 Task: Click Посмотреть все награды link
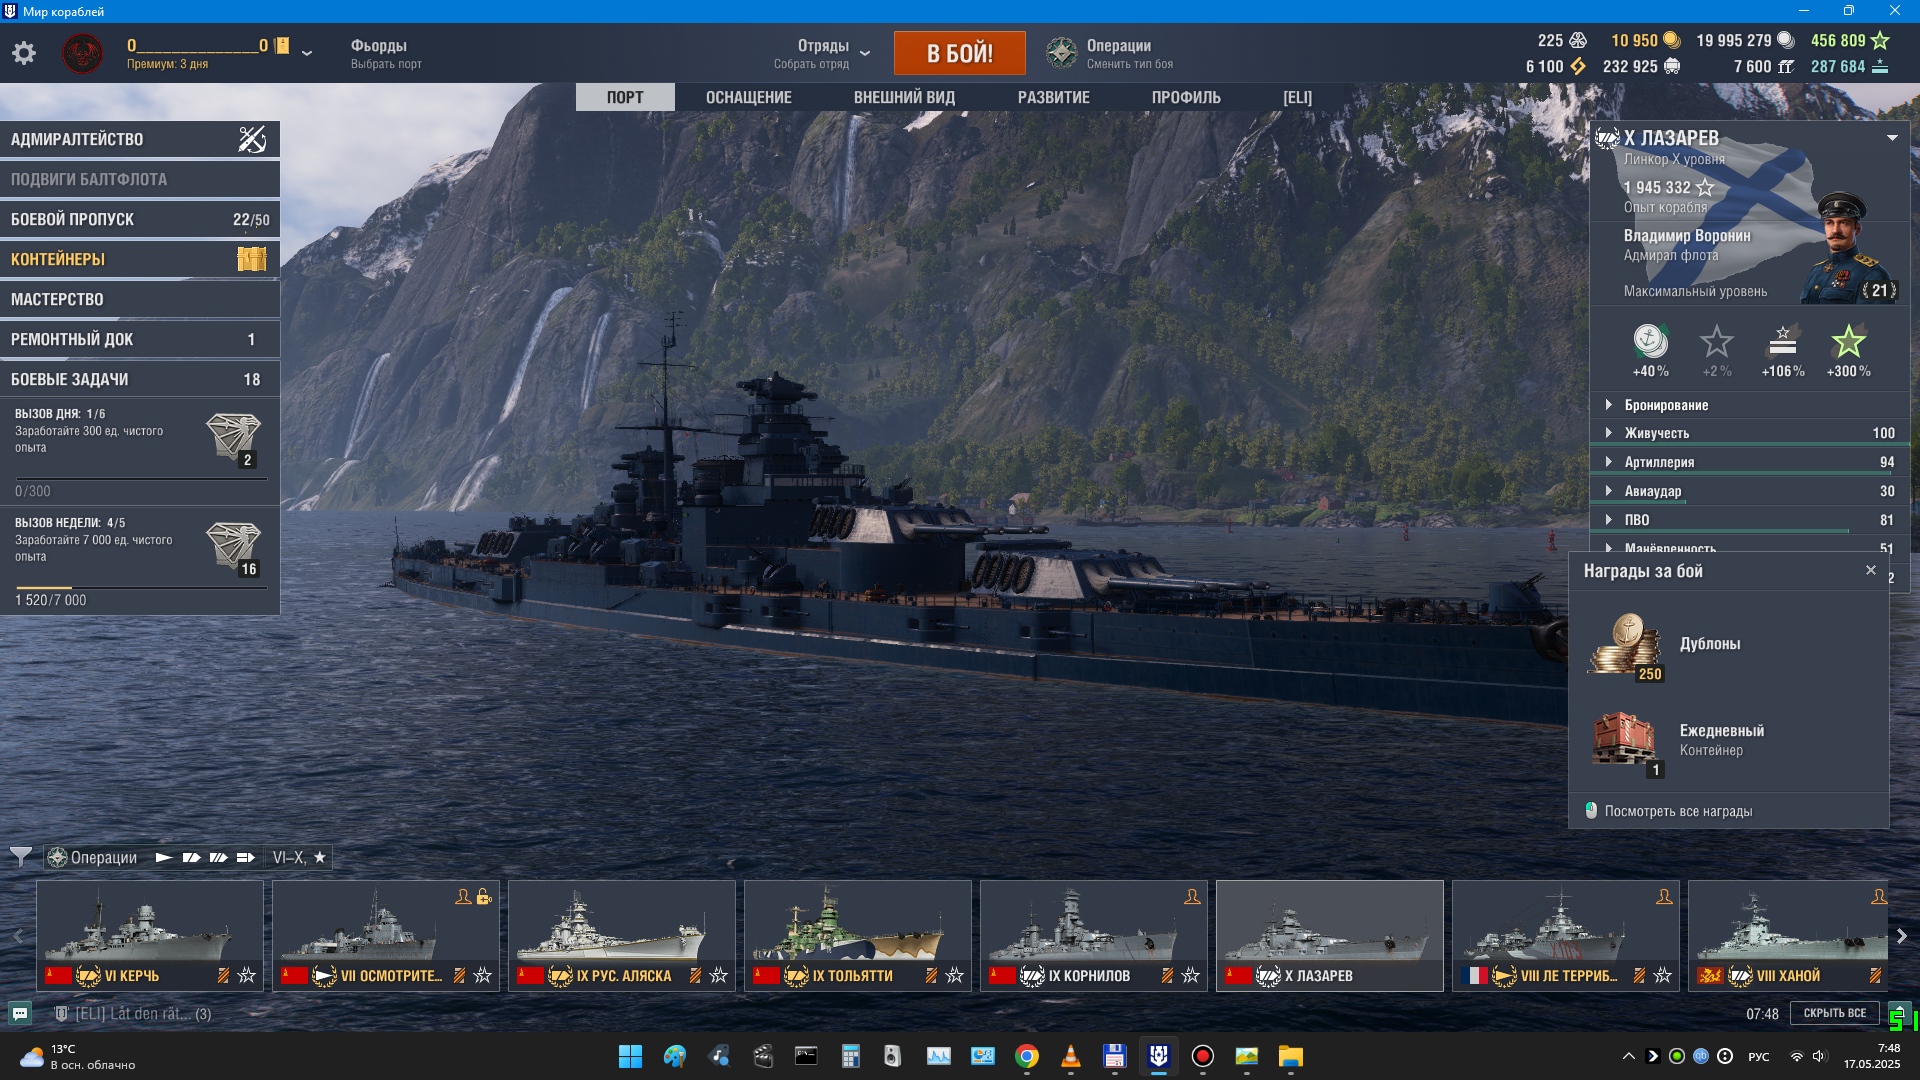[x=1678, y=811]
